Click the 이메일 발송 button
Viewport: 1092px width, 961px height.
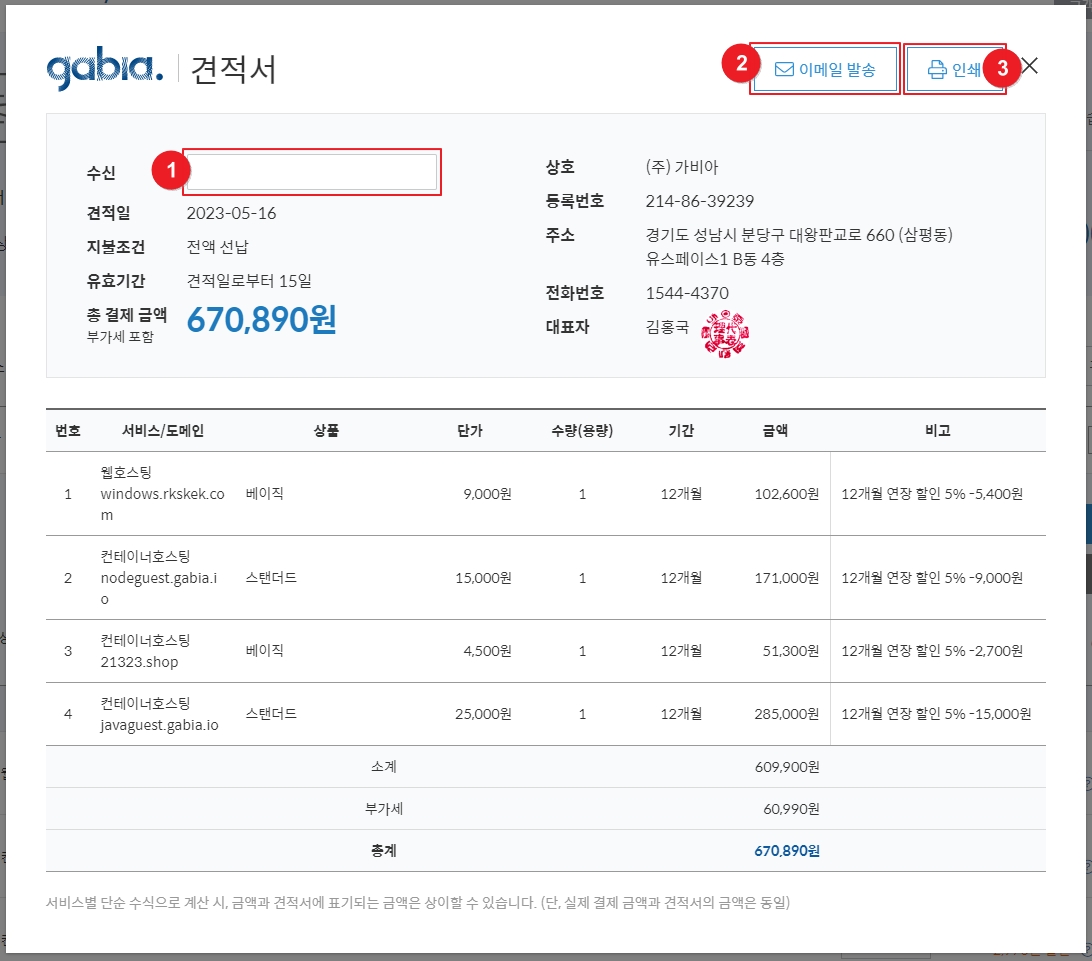click(x=825, y=69)
